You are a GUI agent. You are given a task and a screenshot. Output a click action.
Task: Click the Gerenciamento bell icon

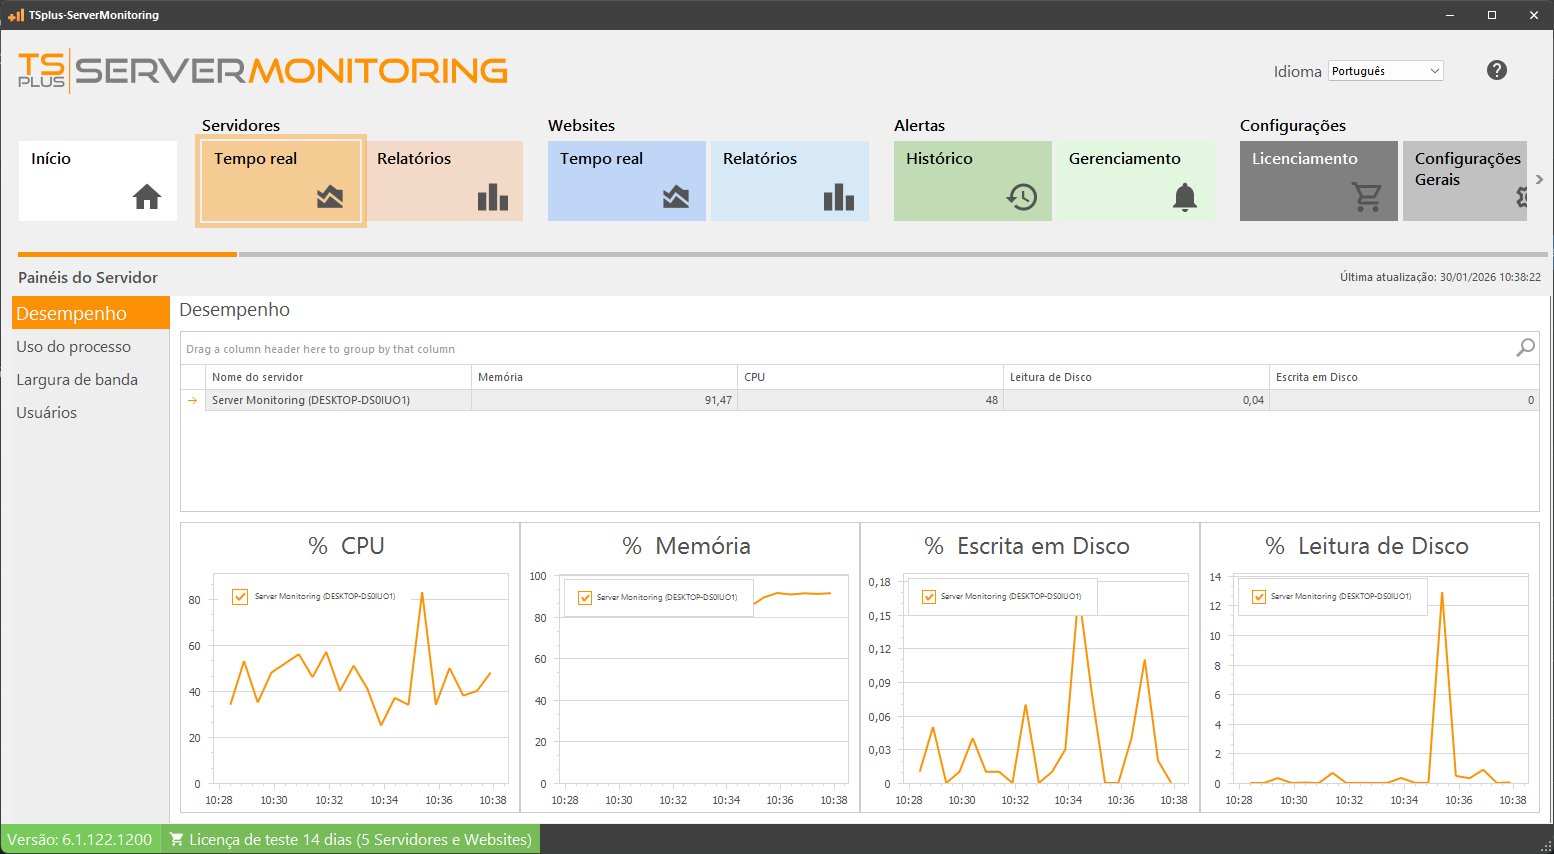tap(1185, 197)
